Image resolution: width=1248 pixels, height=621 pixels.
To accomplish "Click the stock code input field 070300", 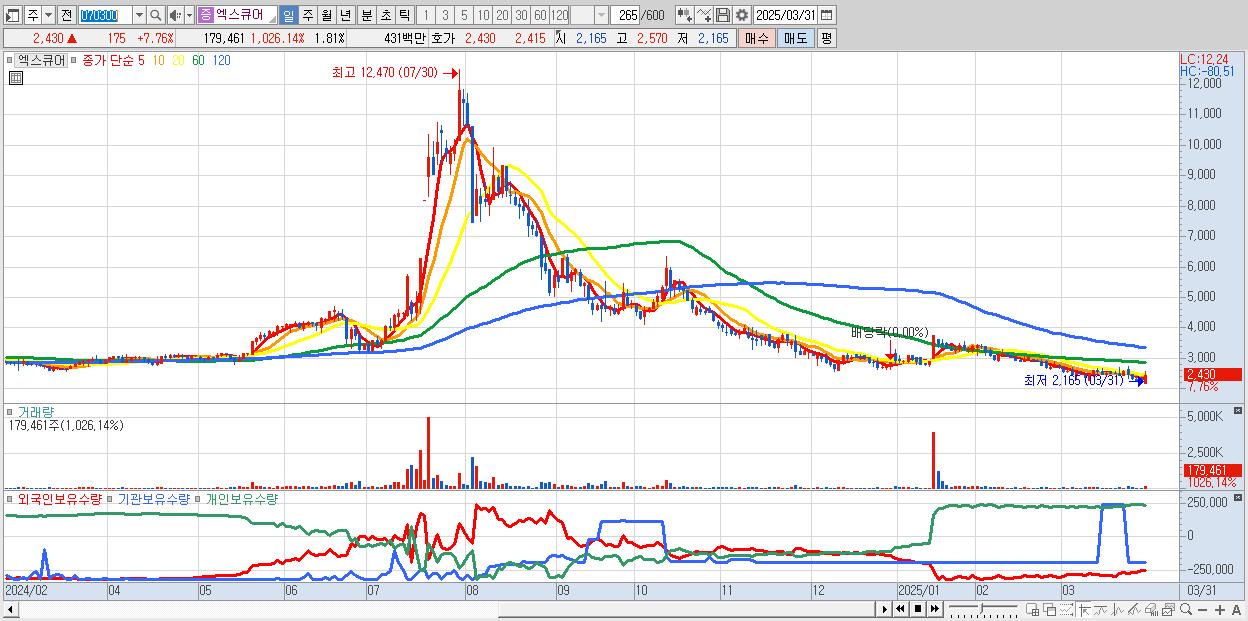I will tap(105, 15).
